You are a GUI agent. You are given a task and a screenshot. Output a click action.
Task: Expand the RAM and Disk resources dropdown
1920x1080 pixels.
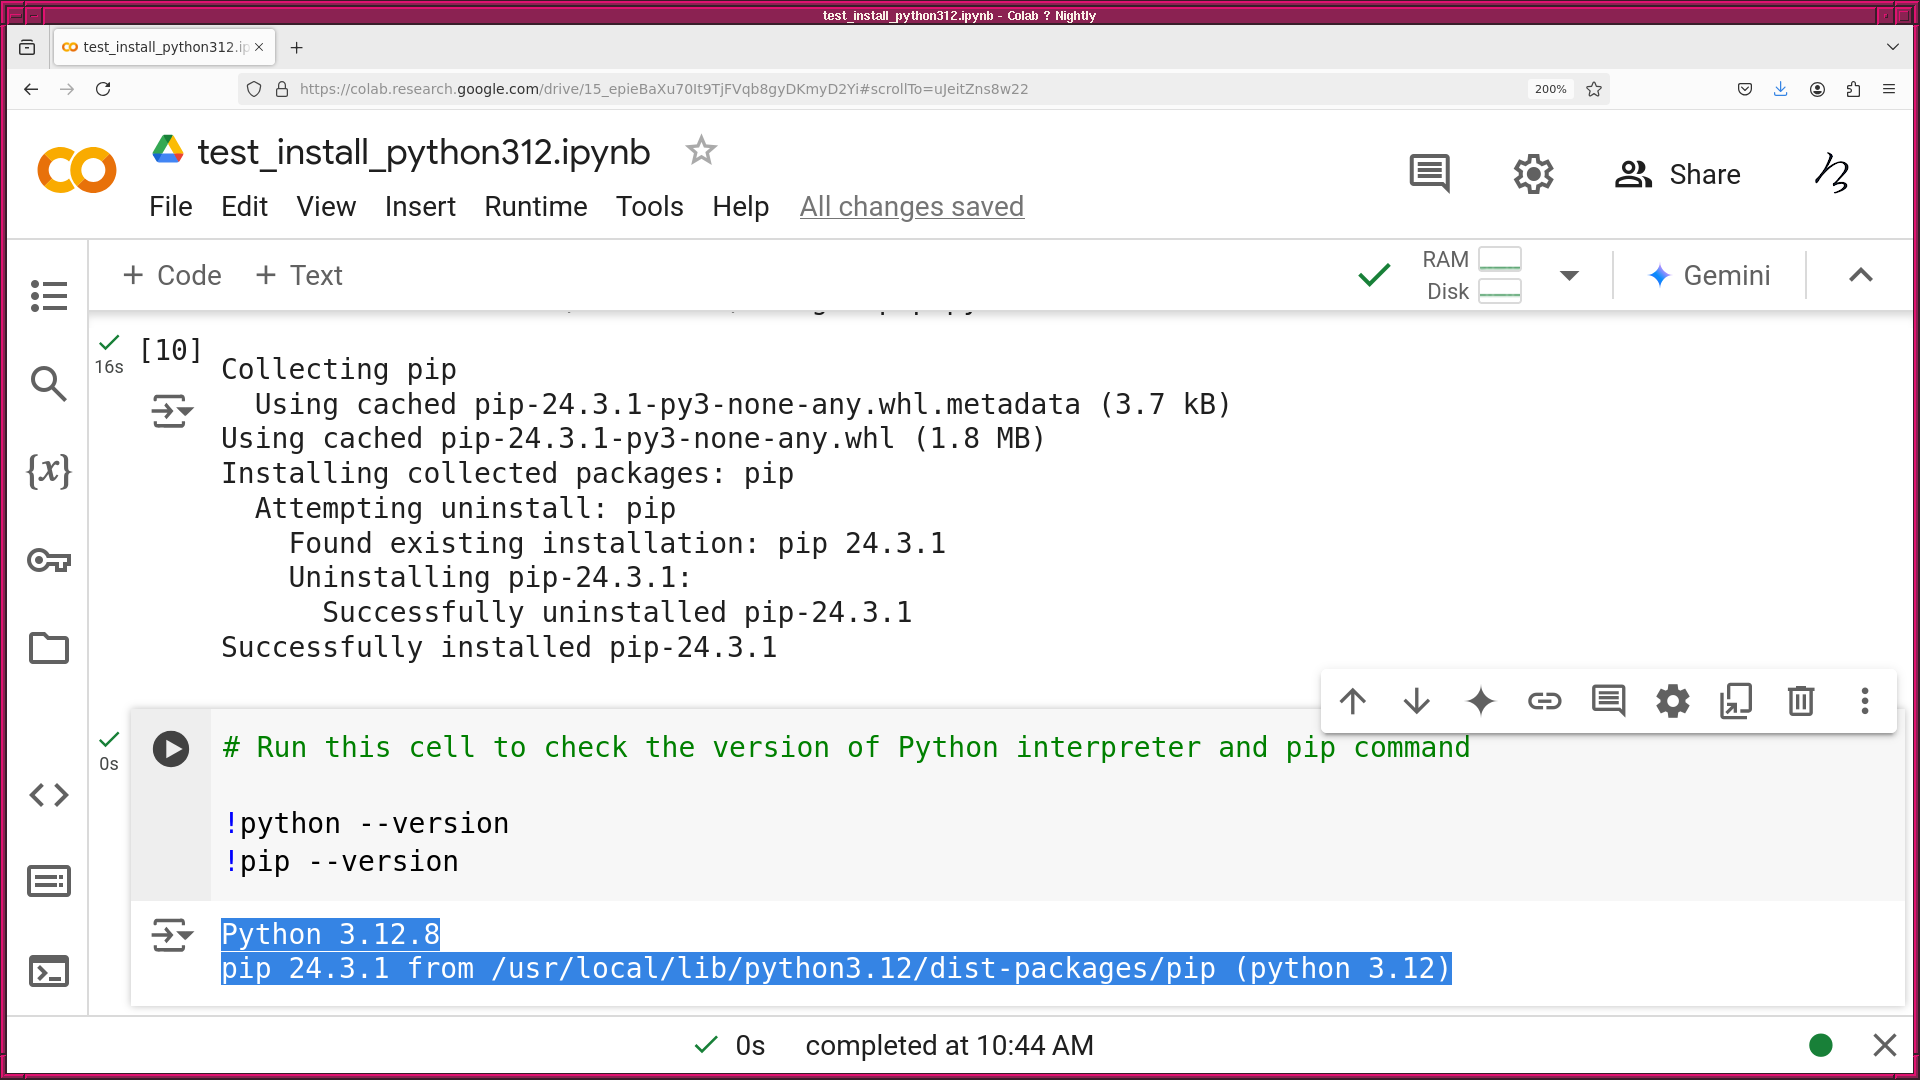point(1569,276)
